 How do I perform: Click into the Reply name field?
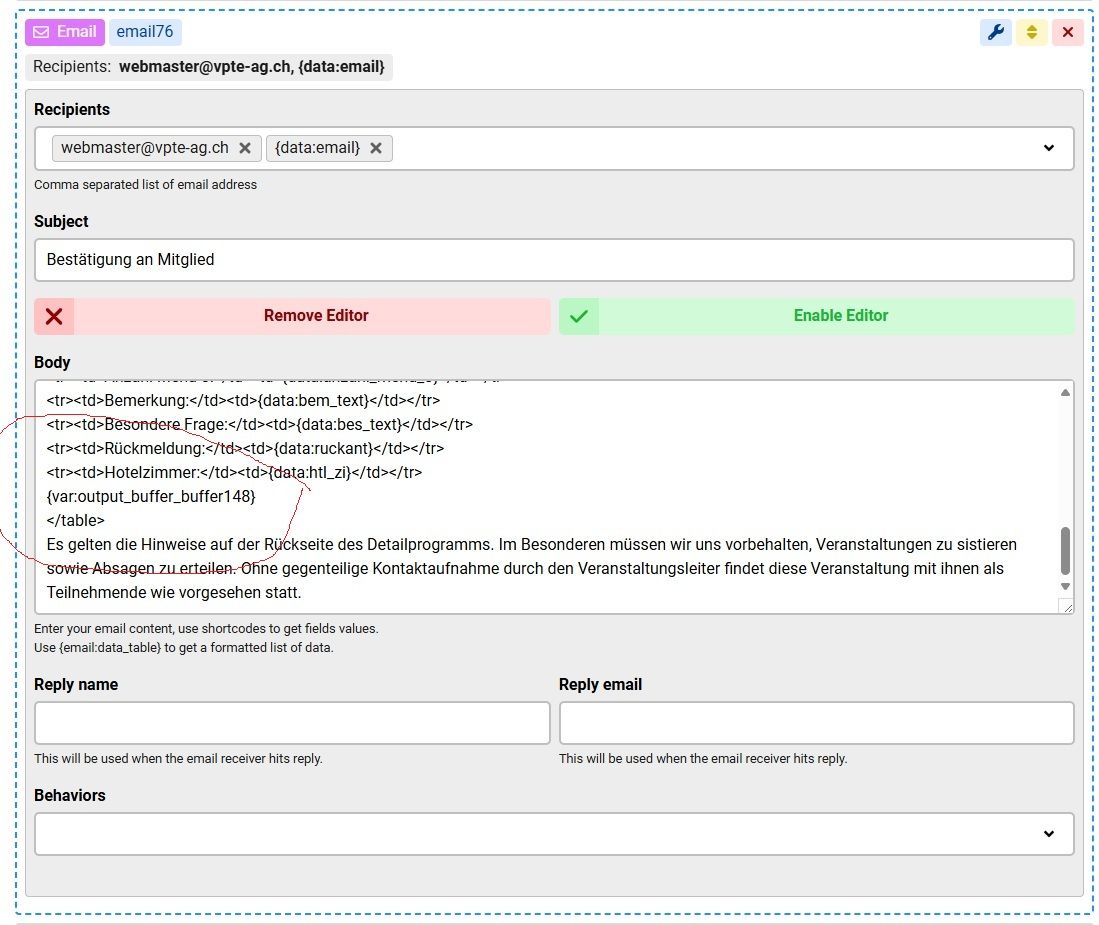point(292,723)
